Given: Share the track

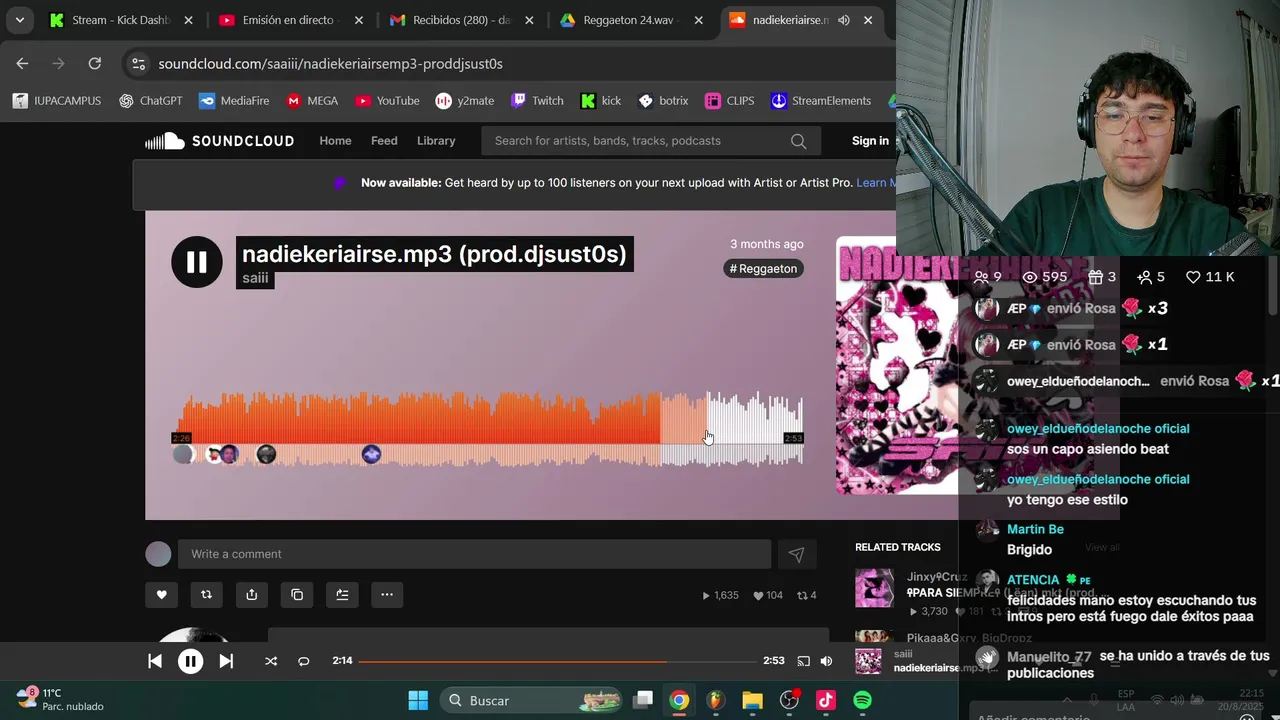Looking at the screenshot, I should pyautogui.click(x=252, y=595).
